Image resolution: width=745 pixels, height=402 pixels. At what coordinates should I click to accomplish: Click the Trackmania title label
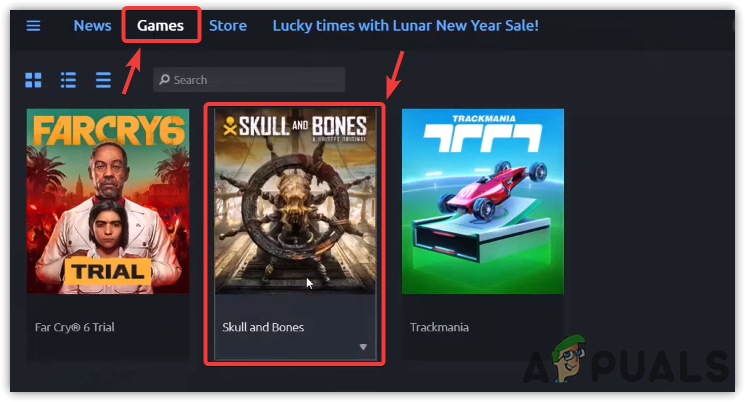point(439,327)
